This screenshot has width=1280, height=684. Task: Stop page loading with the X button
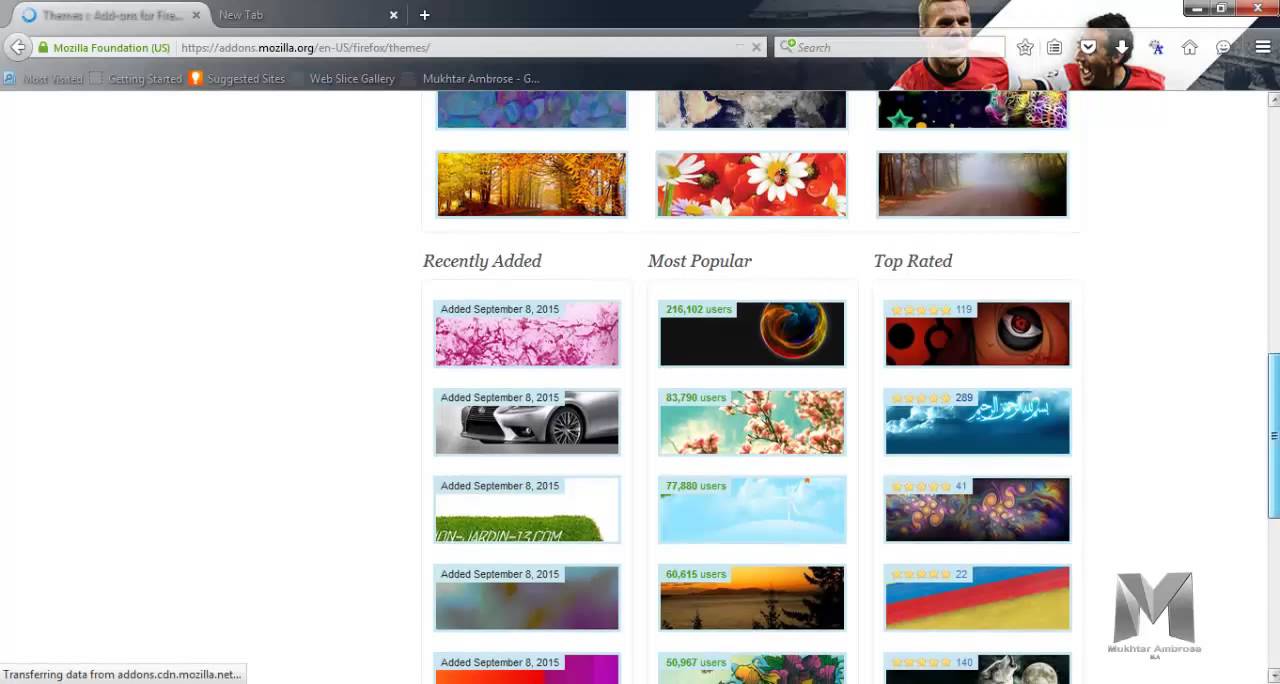[756, 47]
